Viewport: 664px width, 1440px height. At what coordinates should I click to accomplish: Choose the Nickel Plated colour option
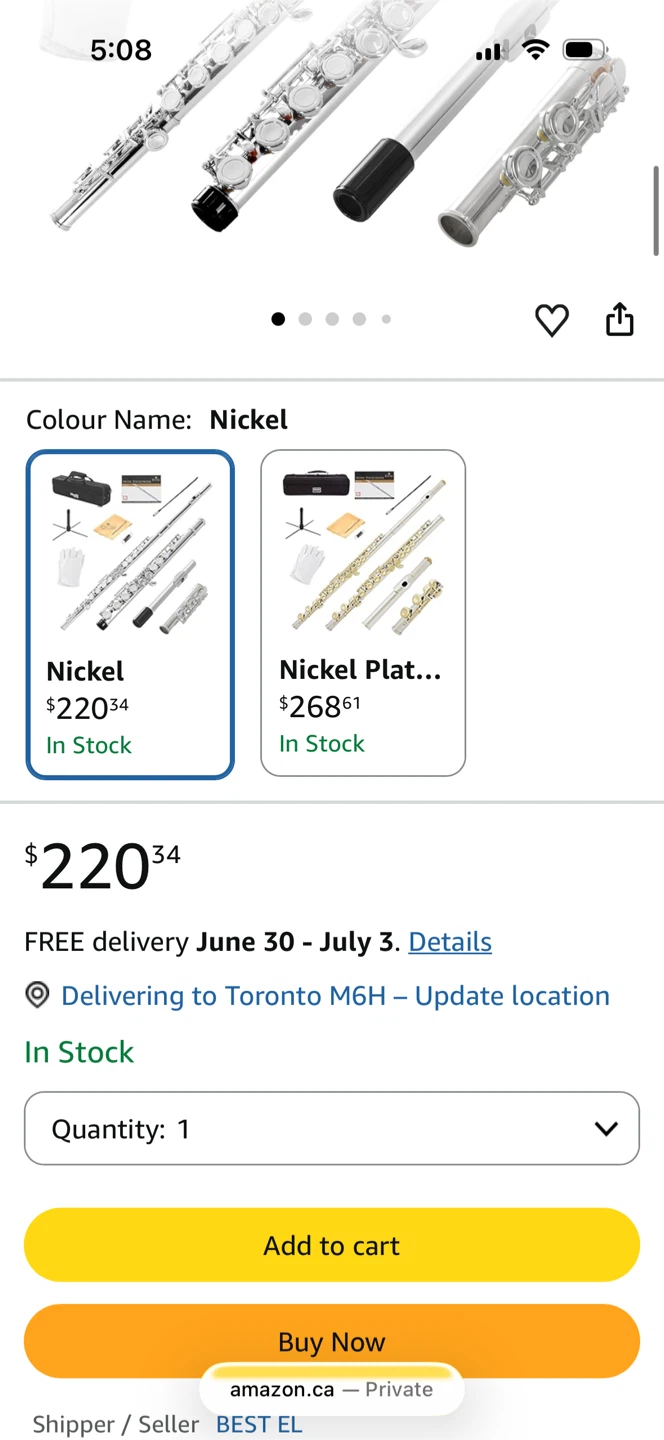click(363, 613)
